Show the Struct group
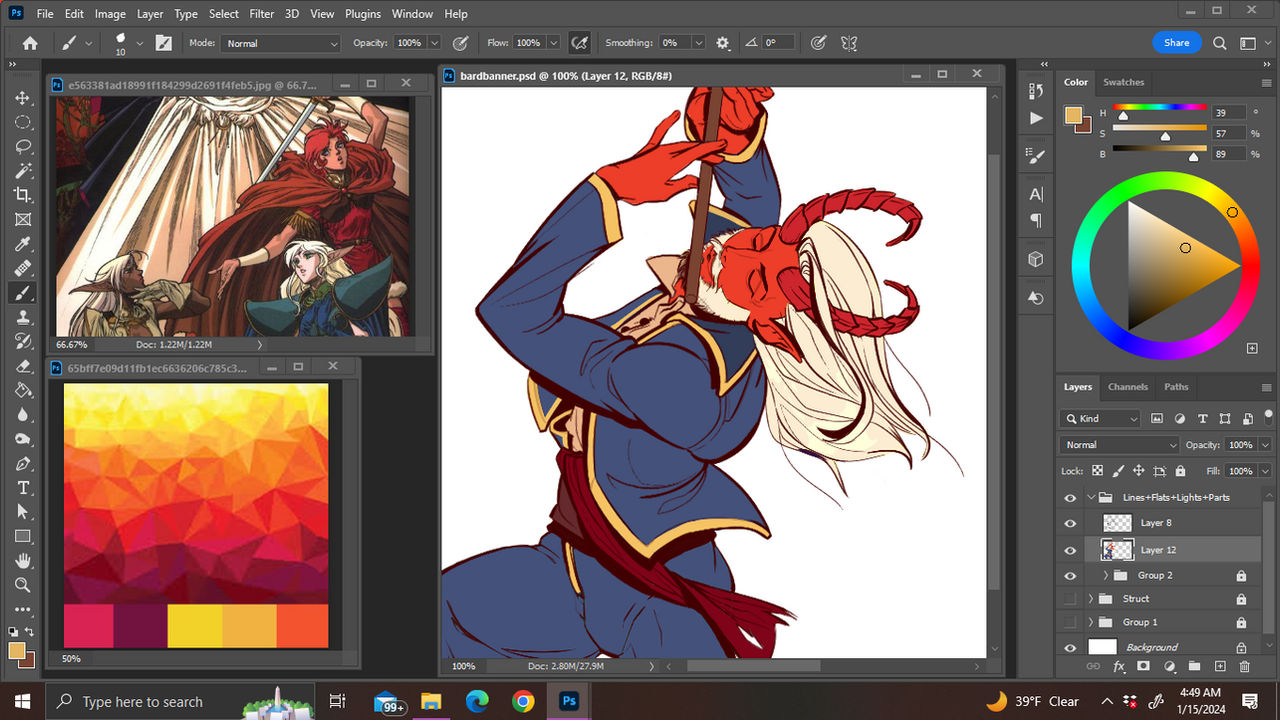The height and width of the screenshot is (720, 1280). [x=1070, y=598]
